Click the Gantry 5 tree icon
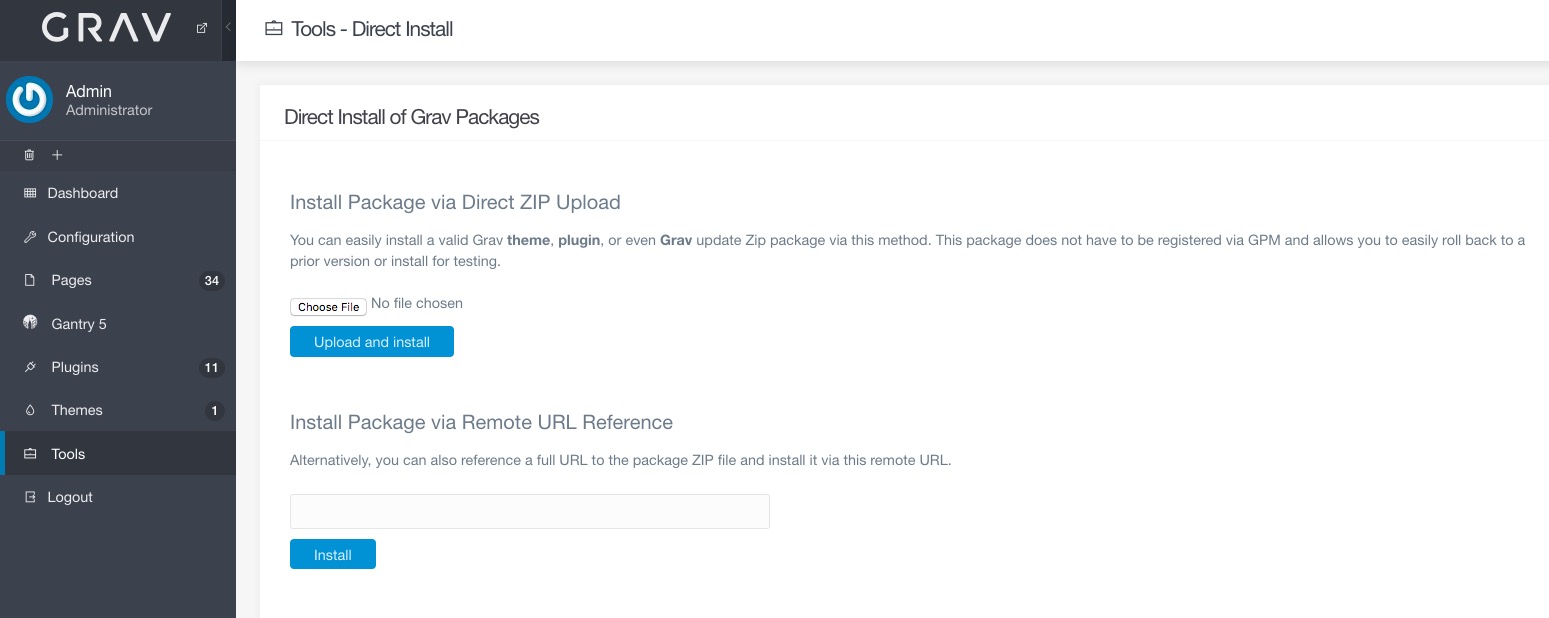 pos(30,323)
